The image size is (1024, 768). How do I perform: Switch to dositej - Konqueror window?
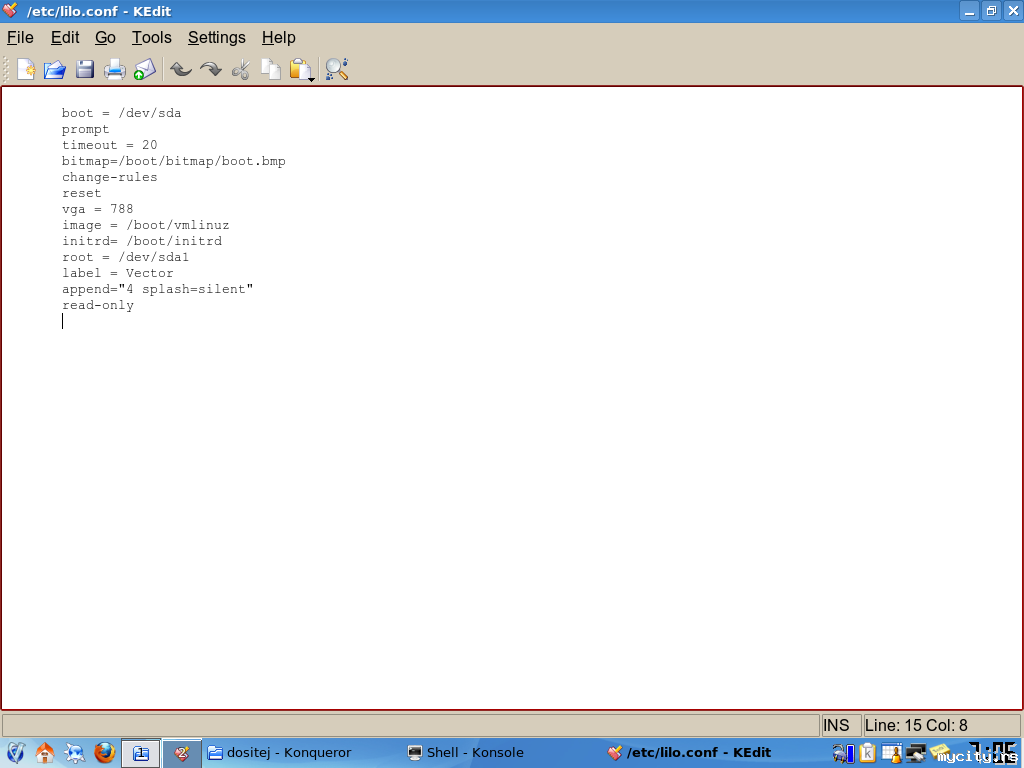280,753
